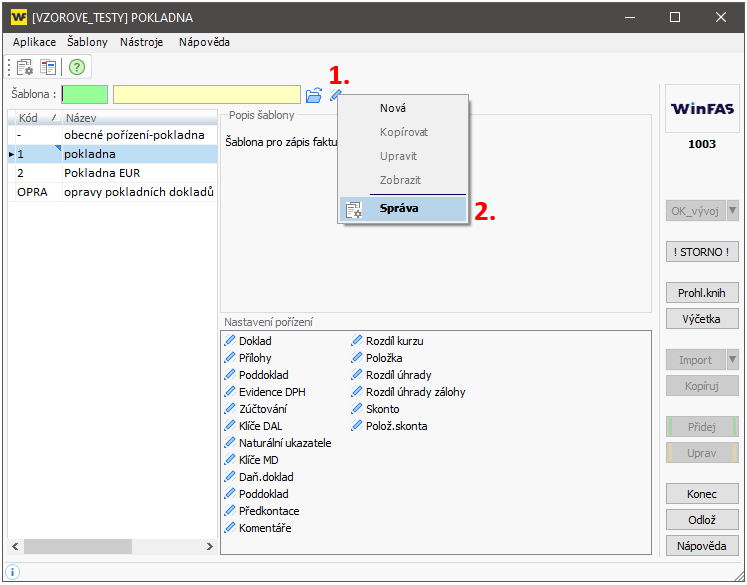Click the Konec button
747x585 pixels.
(x=702, y=494)
